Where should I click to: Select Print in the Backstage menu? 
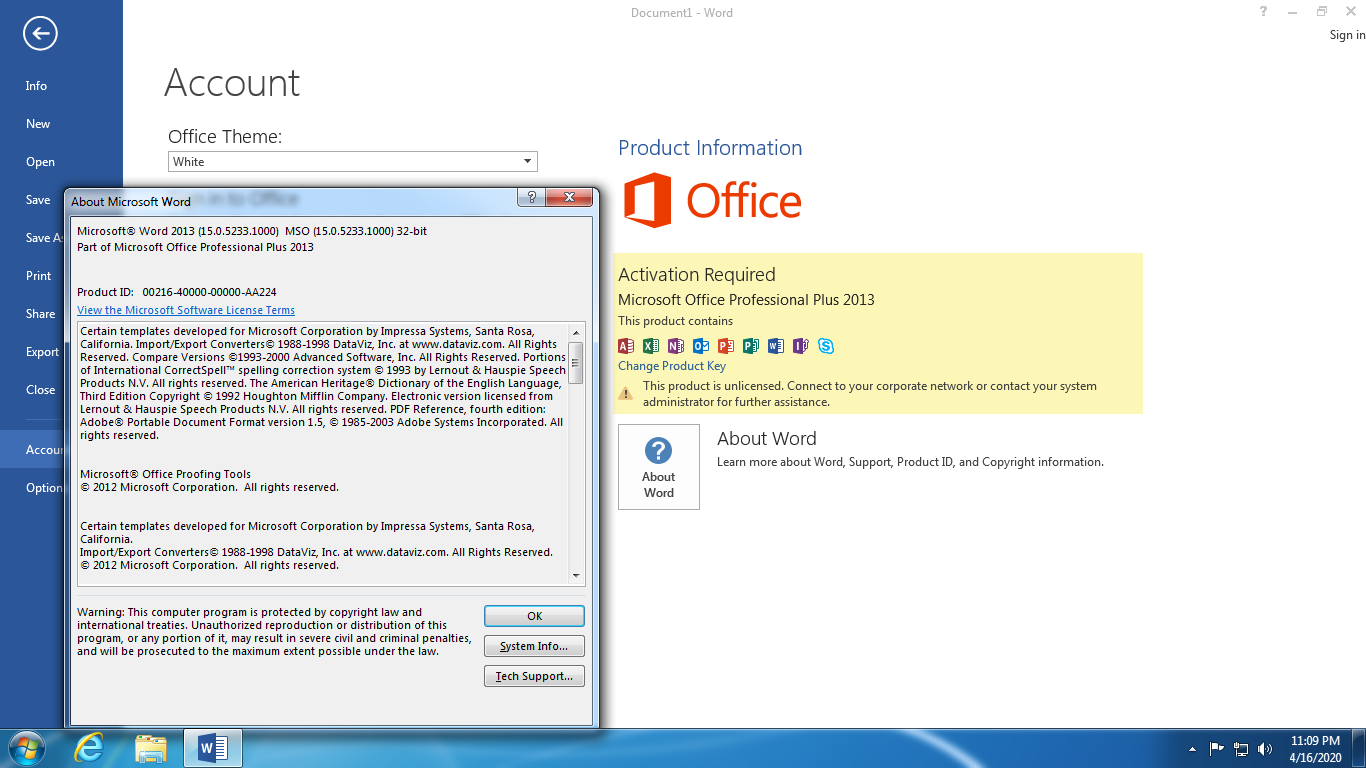pyautogui.click(x=39, y=276)
